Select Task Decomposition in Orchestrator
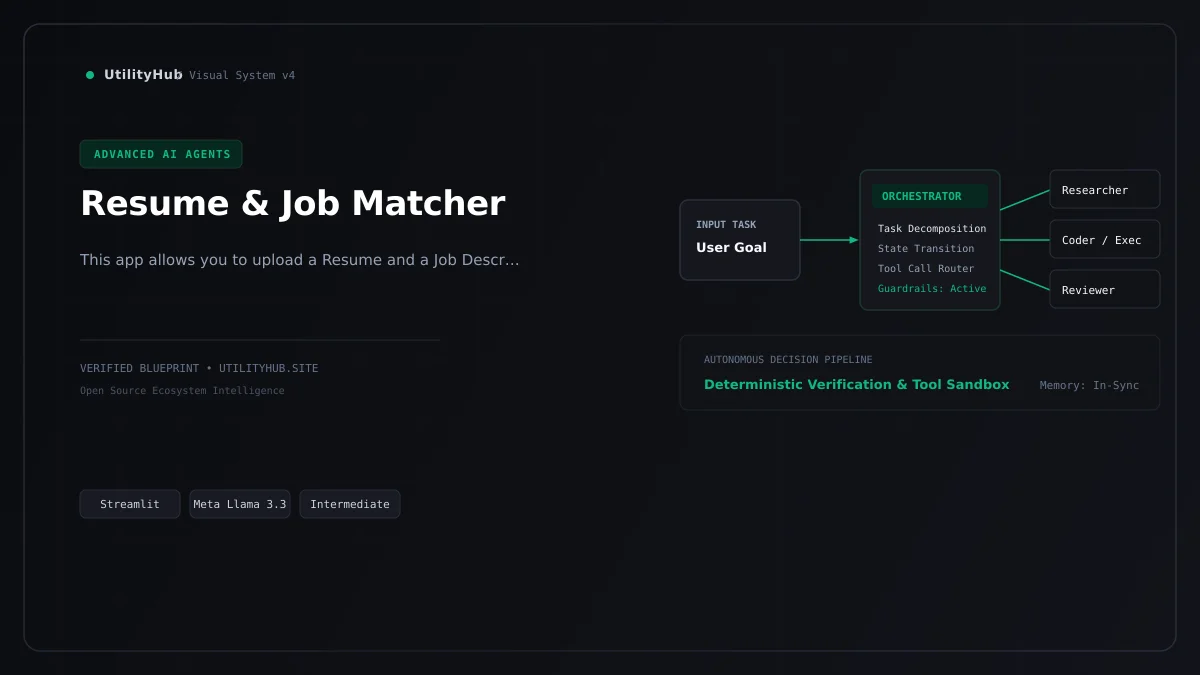Image resolution: width=1200 pixels, height=675 pixels. [932, 229]
